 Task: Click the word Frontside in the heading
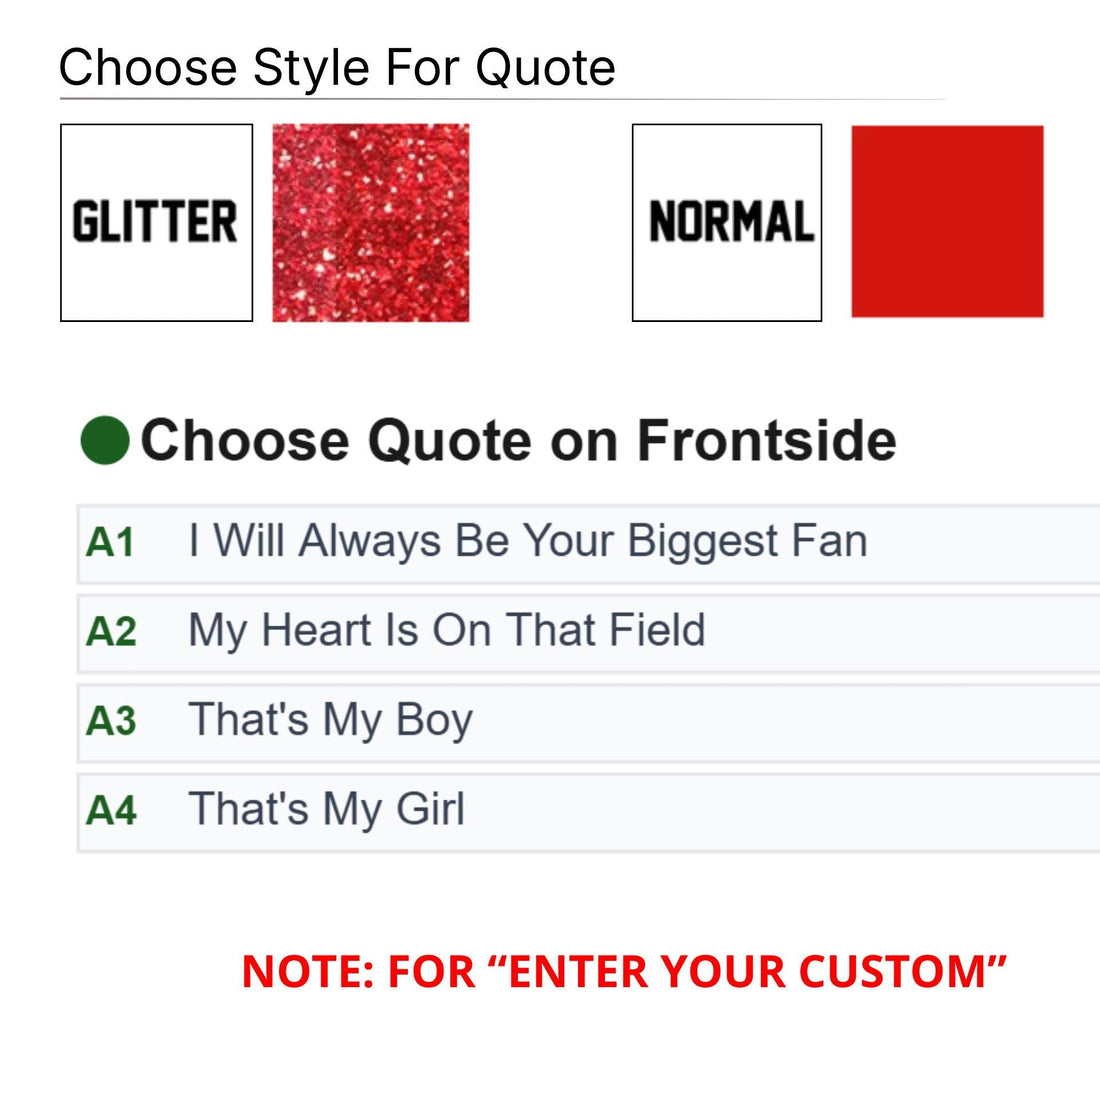tap(767, 440)
